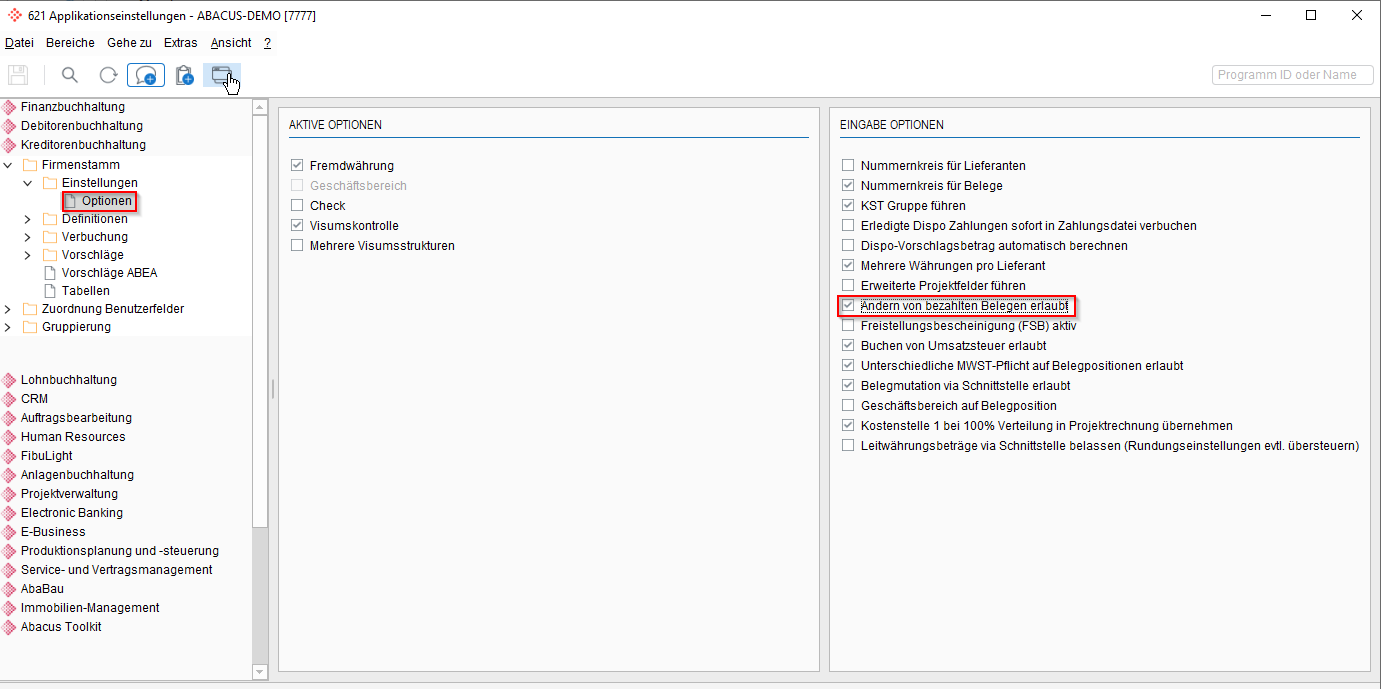Screen dimensions: 1381x689
Task: Open the Electronic Banking module
Action: [71, 513]
